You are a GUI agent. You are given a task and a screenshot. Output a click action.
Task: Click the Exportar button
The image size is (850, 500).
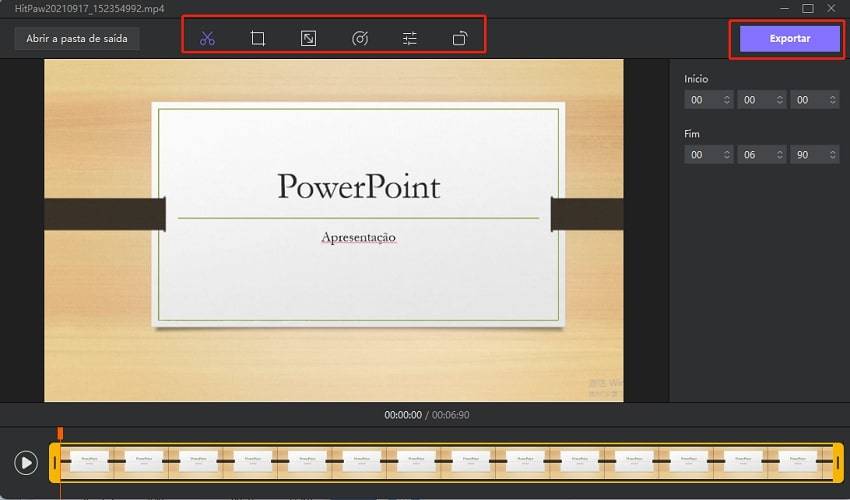(x=790, y=39)
